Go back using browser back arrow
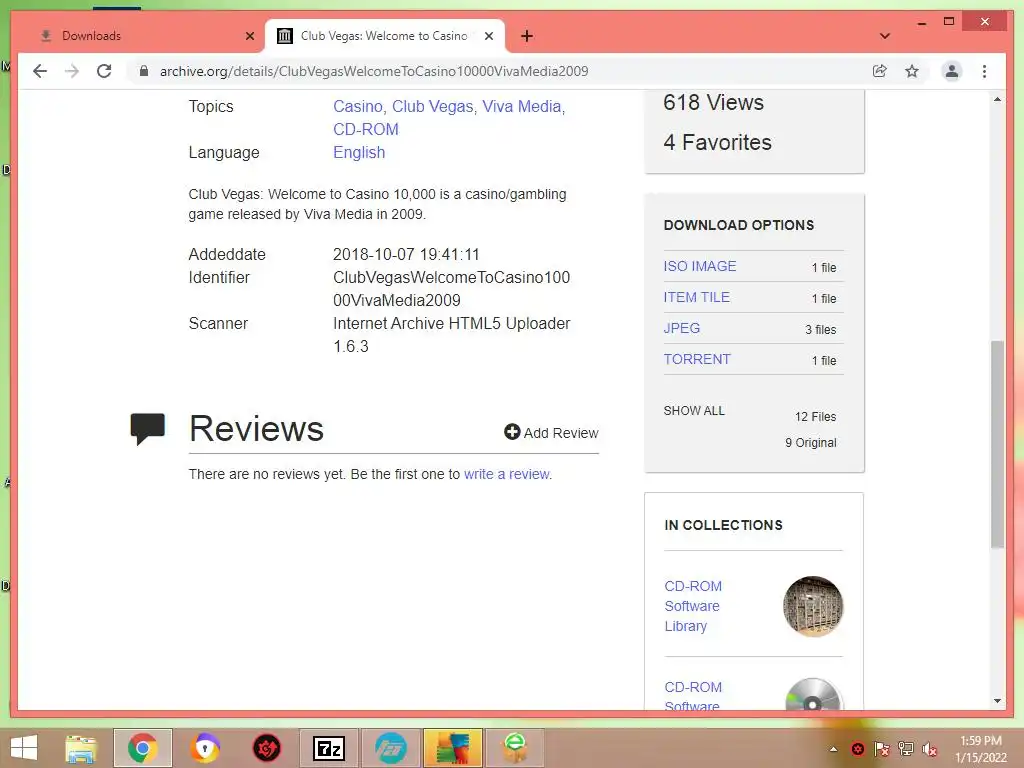Screen dimensions: 1024x768 pyautogui.click(x=40, y=71)
